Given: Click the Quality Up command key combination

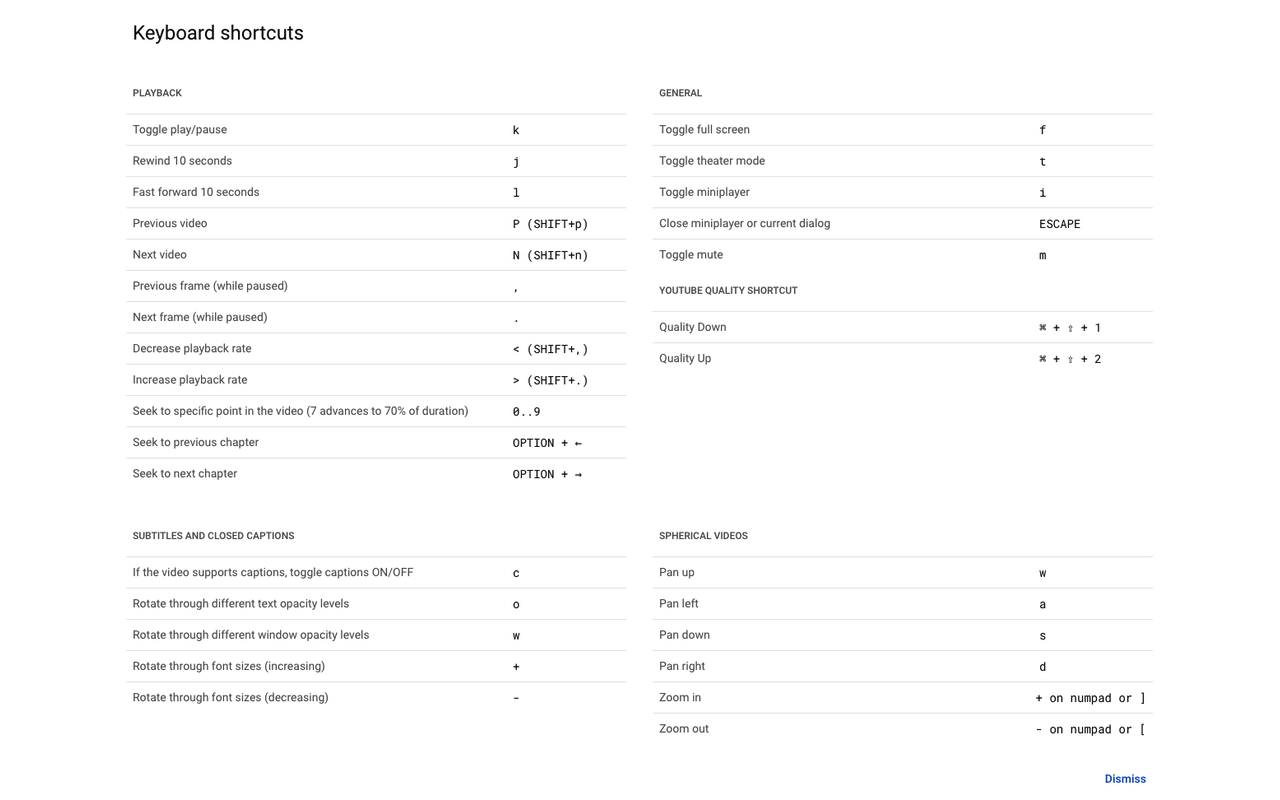Looking at the screenshot, I should pyautogui.click(x=1070, y=359).
